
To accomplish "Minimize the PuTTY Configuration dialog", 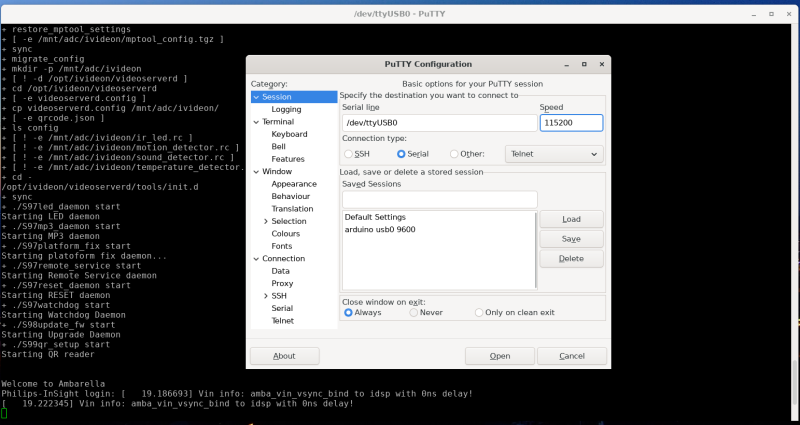I will pos(567,65).
